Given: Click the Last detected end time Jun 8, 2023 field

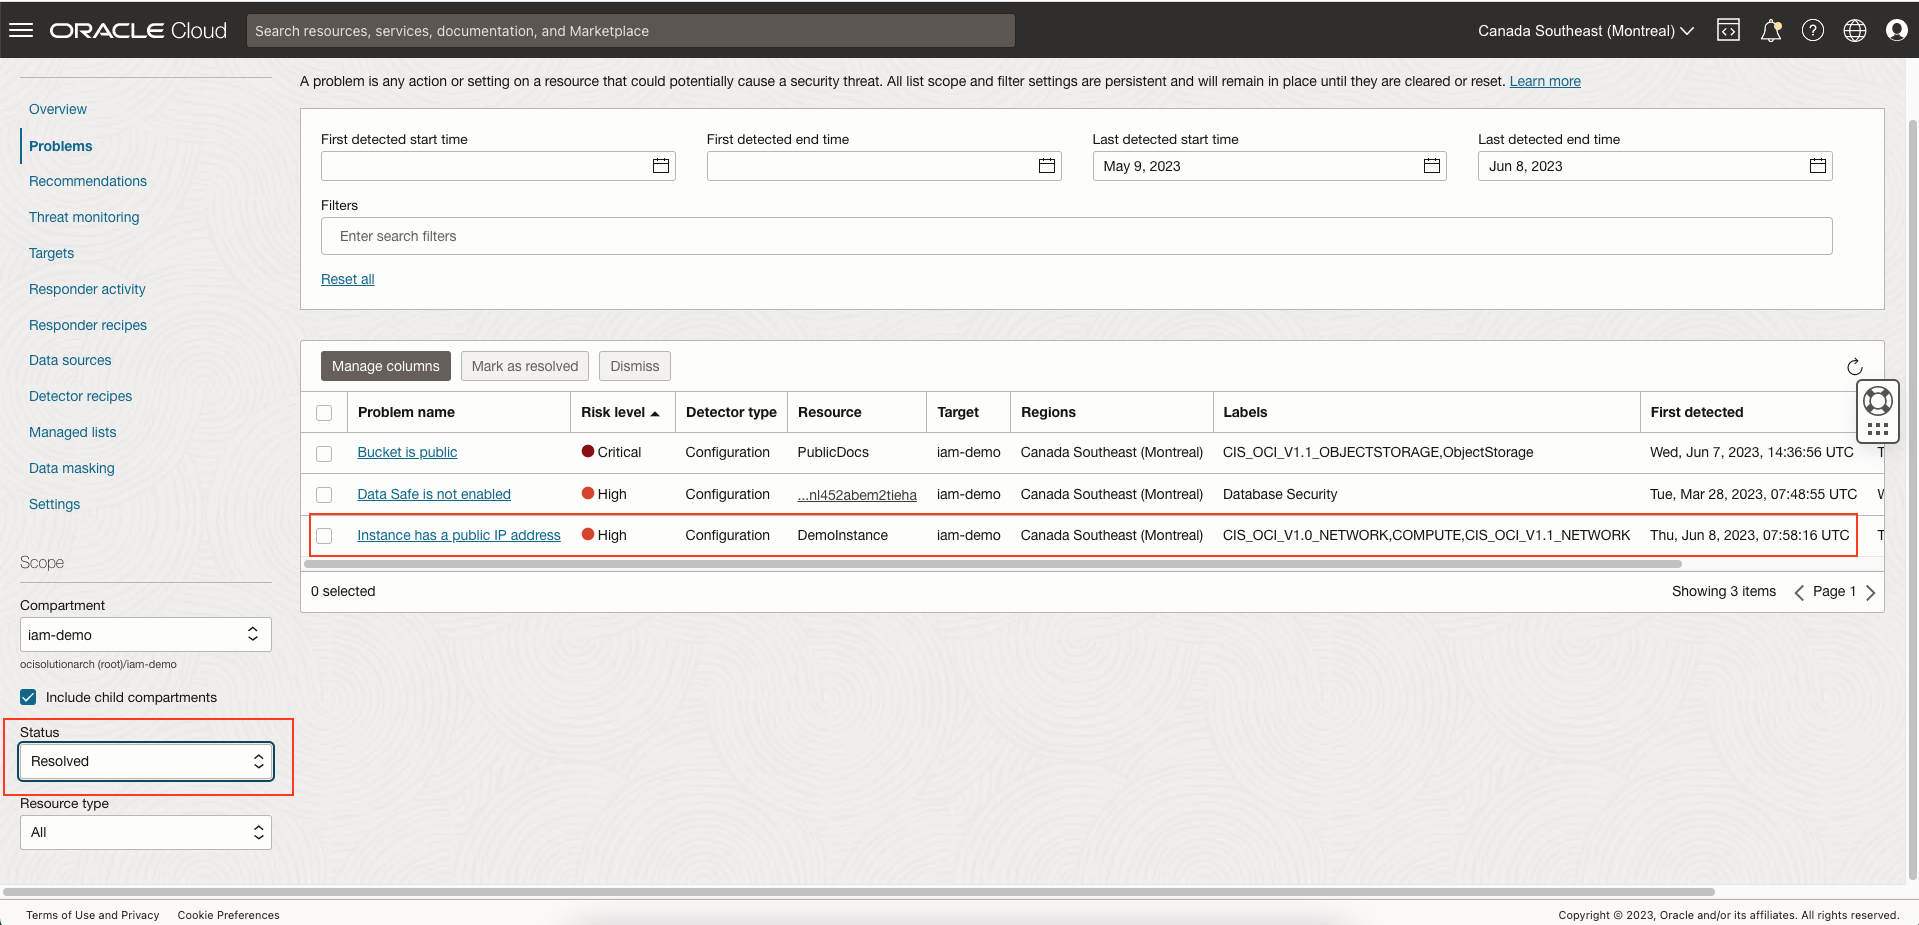Looking at the screenshot, I should [x=1655, y=166].
